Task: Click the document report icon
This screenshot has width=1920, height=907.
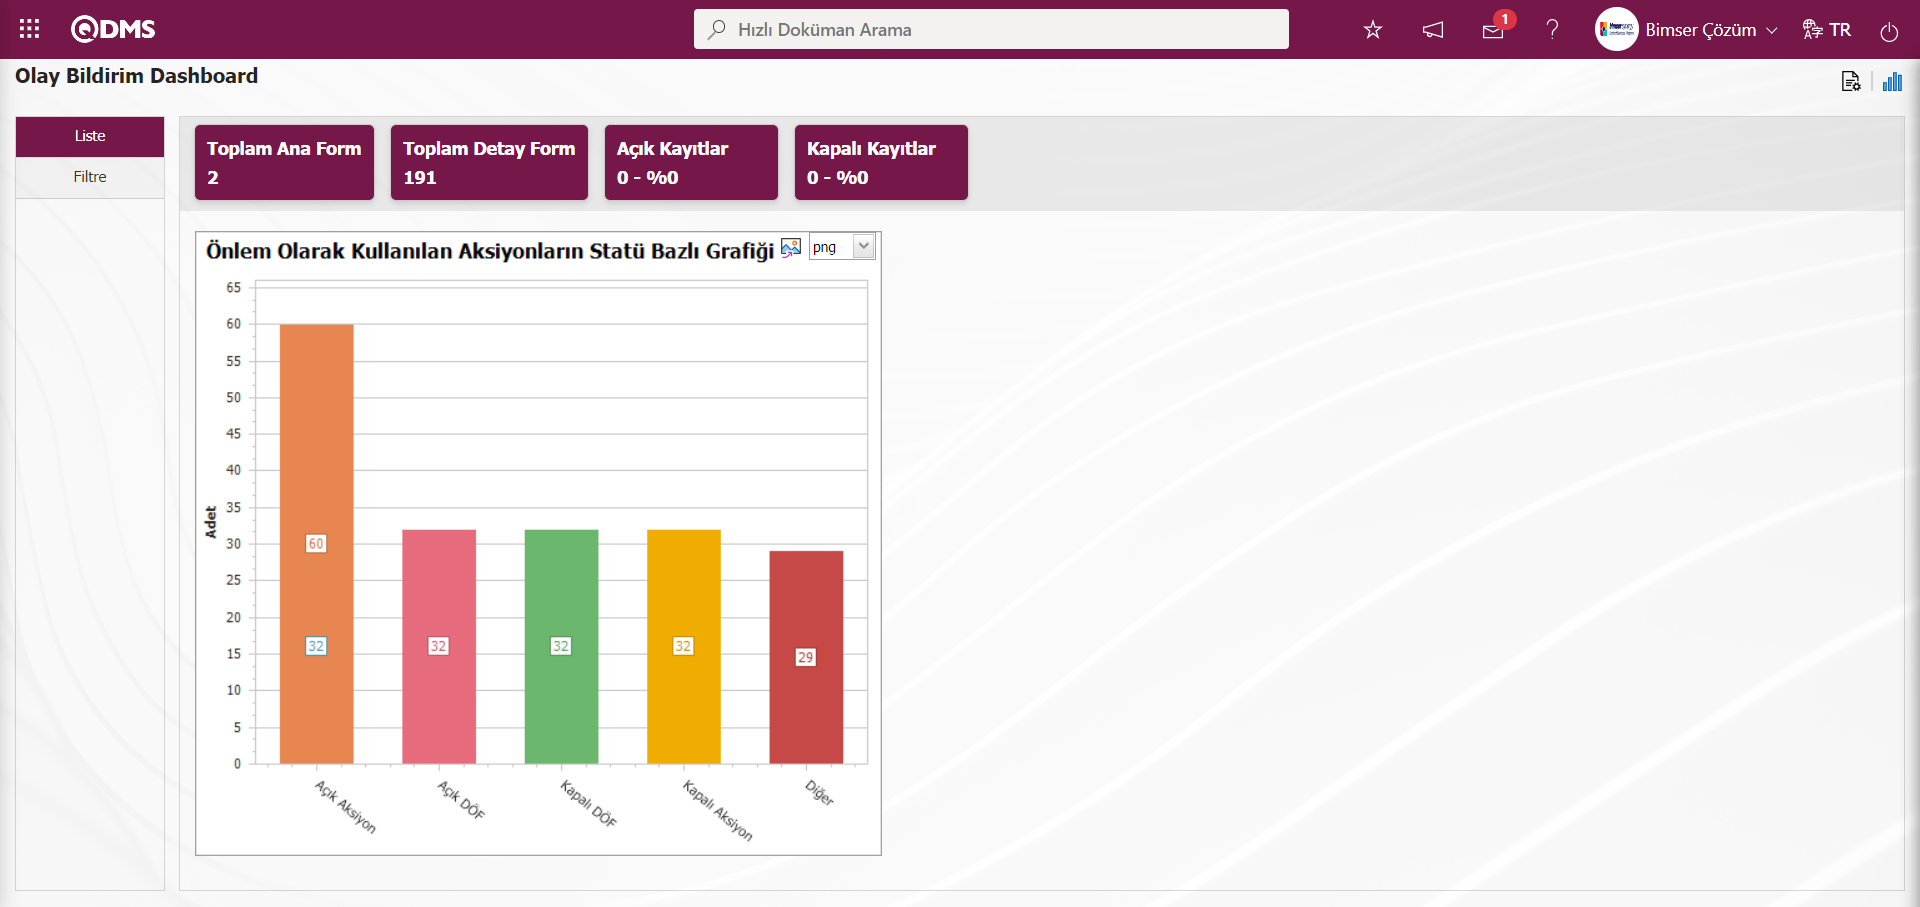Action: [x=1851, y=82]
